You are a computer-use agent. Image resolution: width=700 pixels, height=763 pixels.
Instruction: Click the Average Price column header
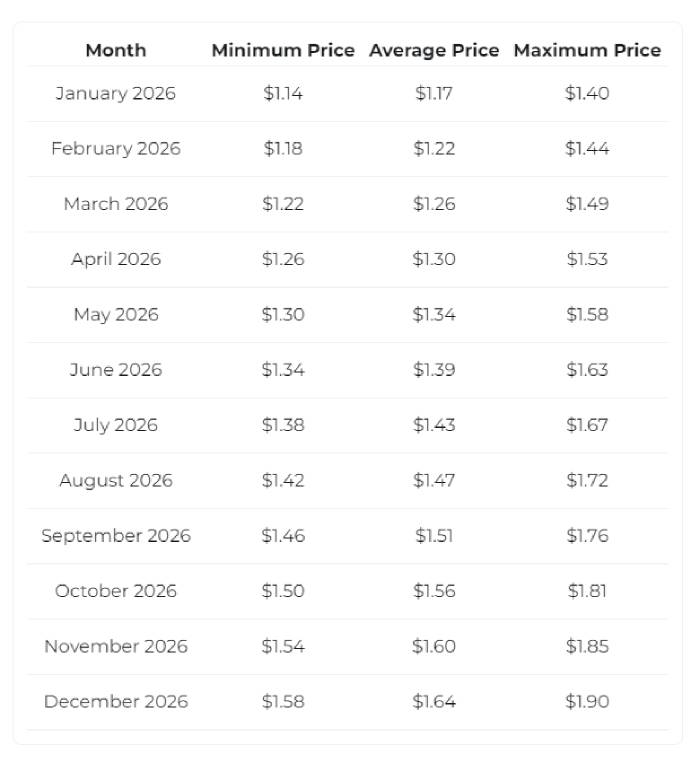pos(434,50)
